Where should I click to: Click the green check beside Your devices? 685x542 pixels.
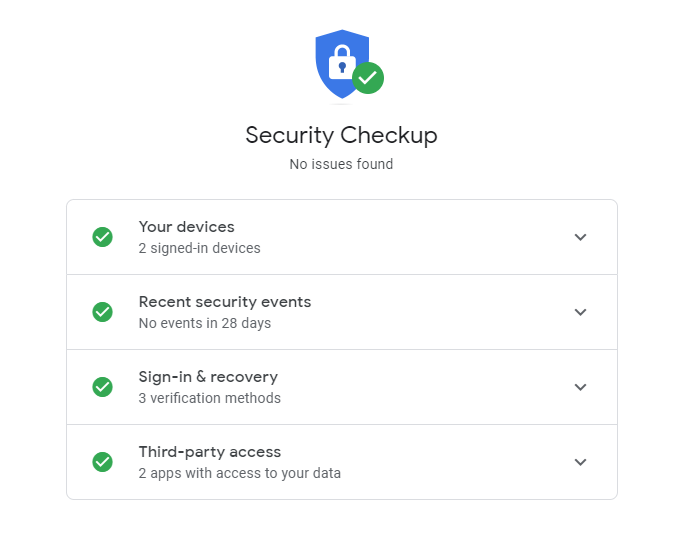coord(103,237)
